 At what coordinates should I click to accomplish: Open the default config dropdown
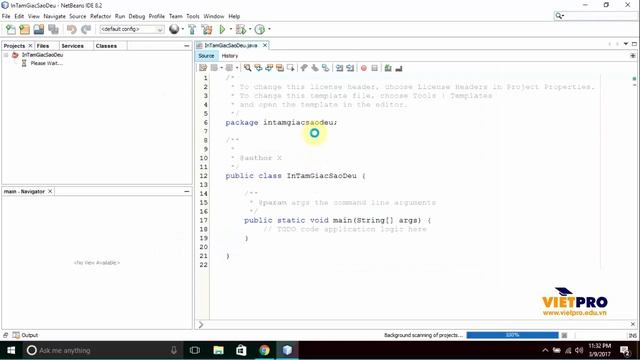click(x=132, y=29)
